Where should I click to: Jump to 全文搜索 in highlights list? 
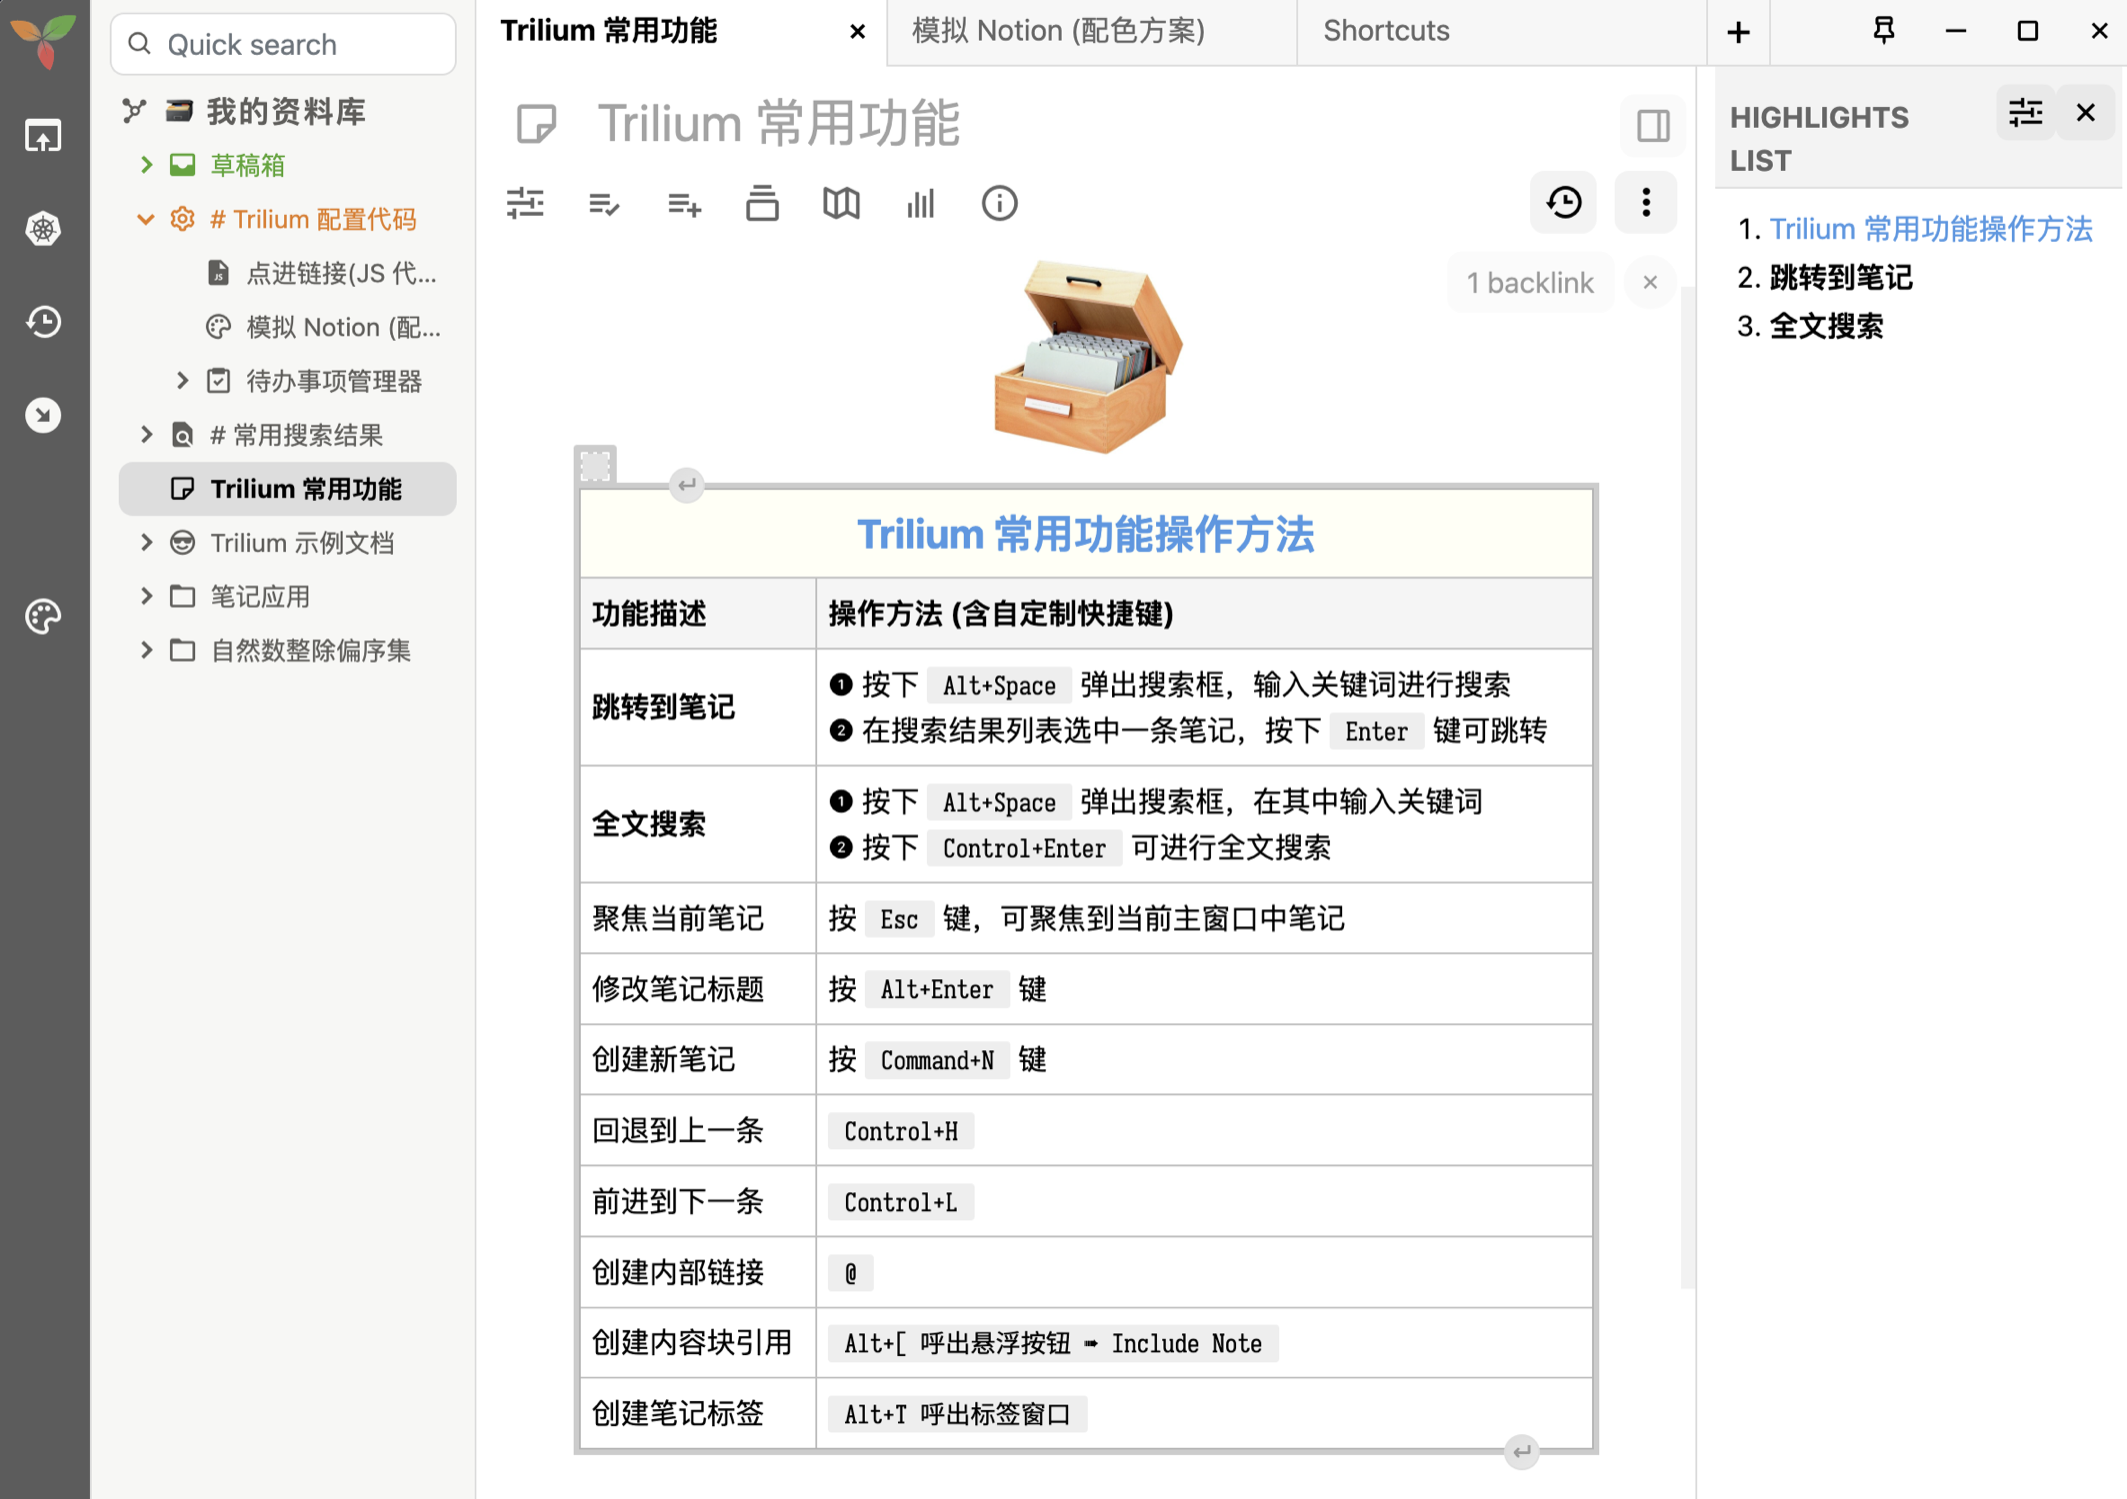tap(1826, 326)
